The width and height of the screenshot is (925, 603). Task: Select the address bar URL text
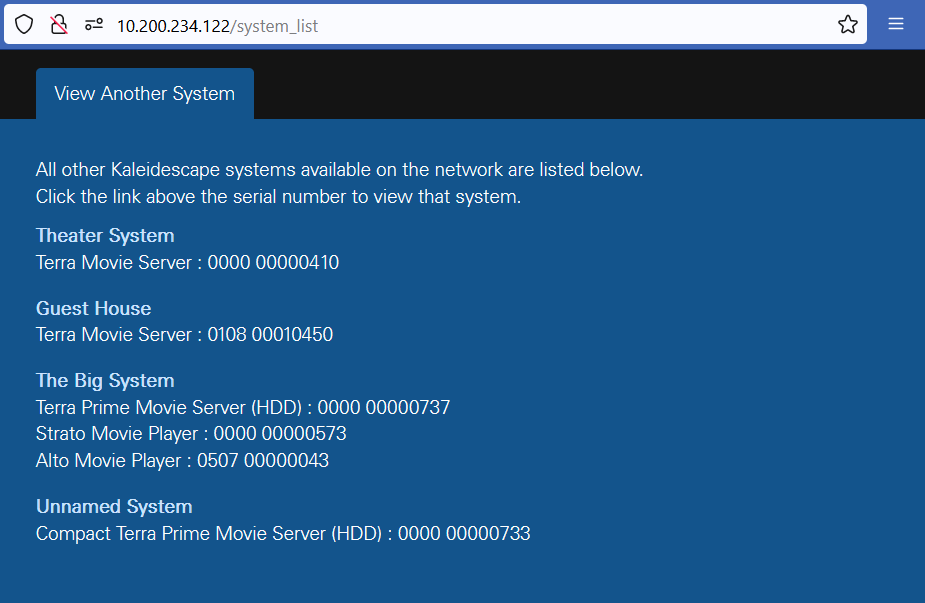coord(215,26)
